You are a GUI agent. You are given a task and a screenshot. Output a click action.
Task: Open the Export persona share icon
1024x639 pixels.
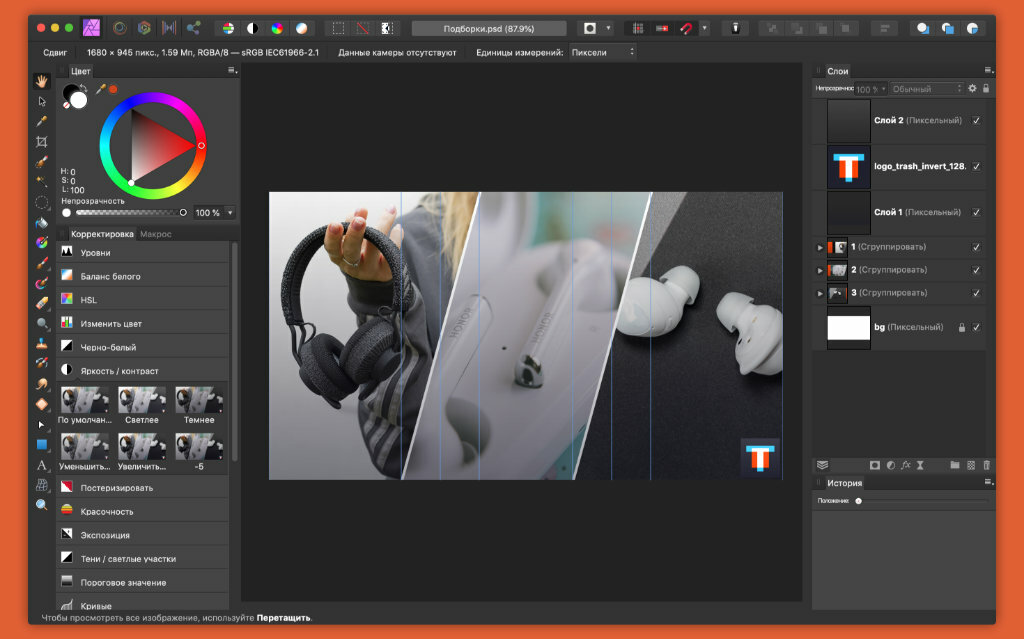[193, 28]
